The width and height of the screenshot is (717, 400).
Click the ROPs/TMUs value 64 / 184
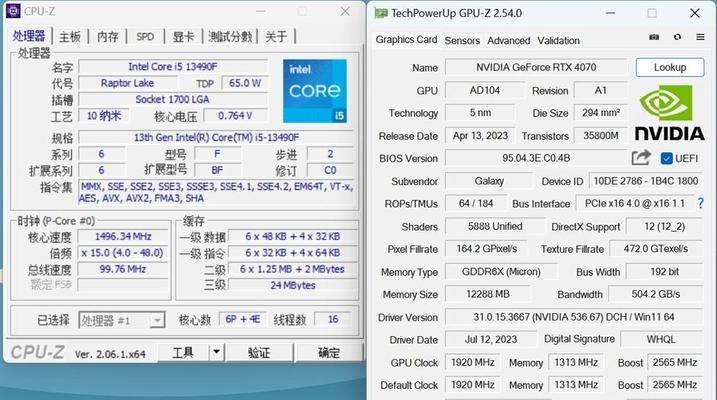(476, 203)
